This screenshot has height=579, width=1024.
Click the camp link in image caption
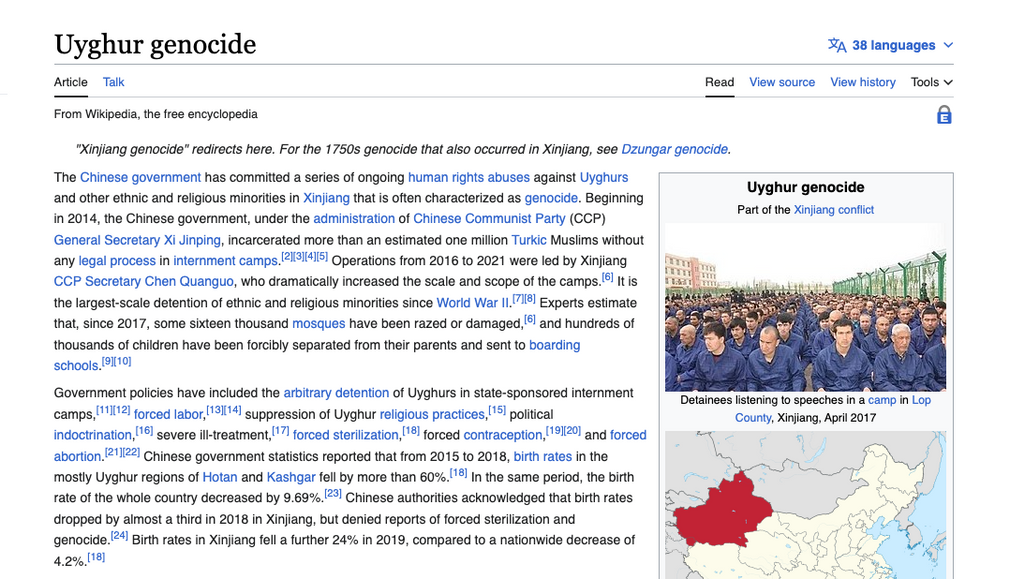(882, 400)
